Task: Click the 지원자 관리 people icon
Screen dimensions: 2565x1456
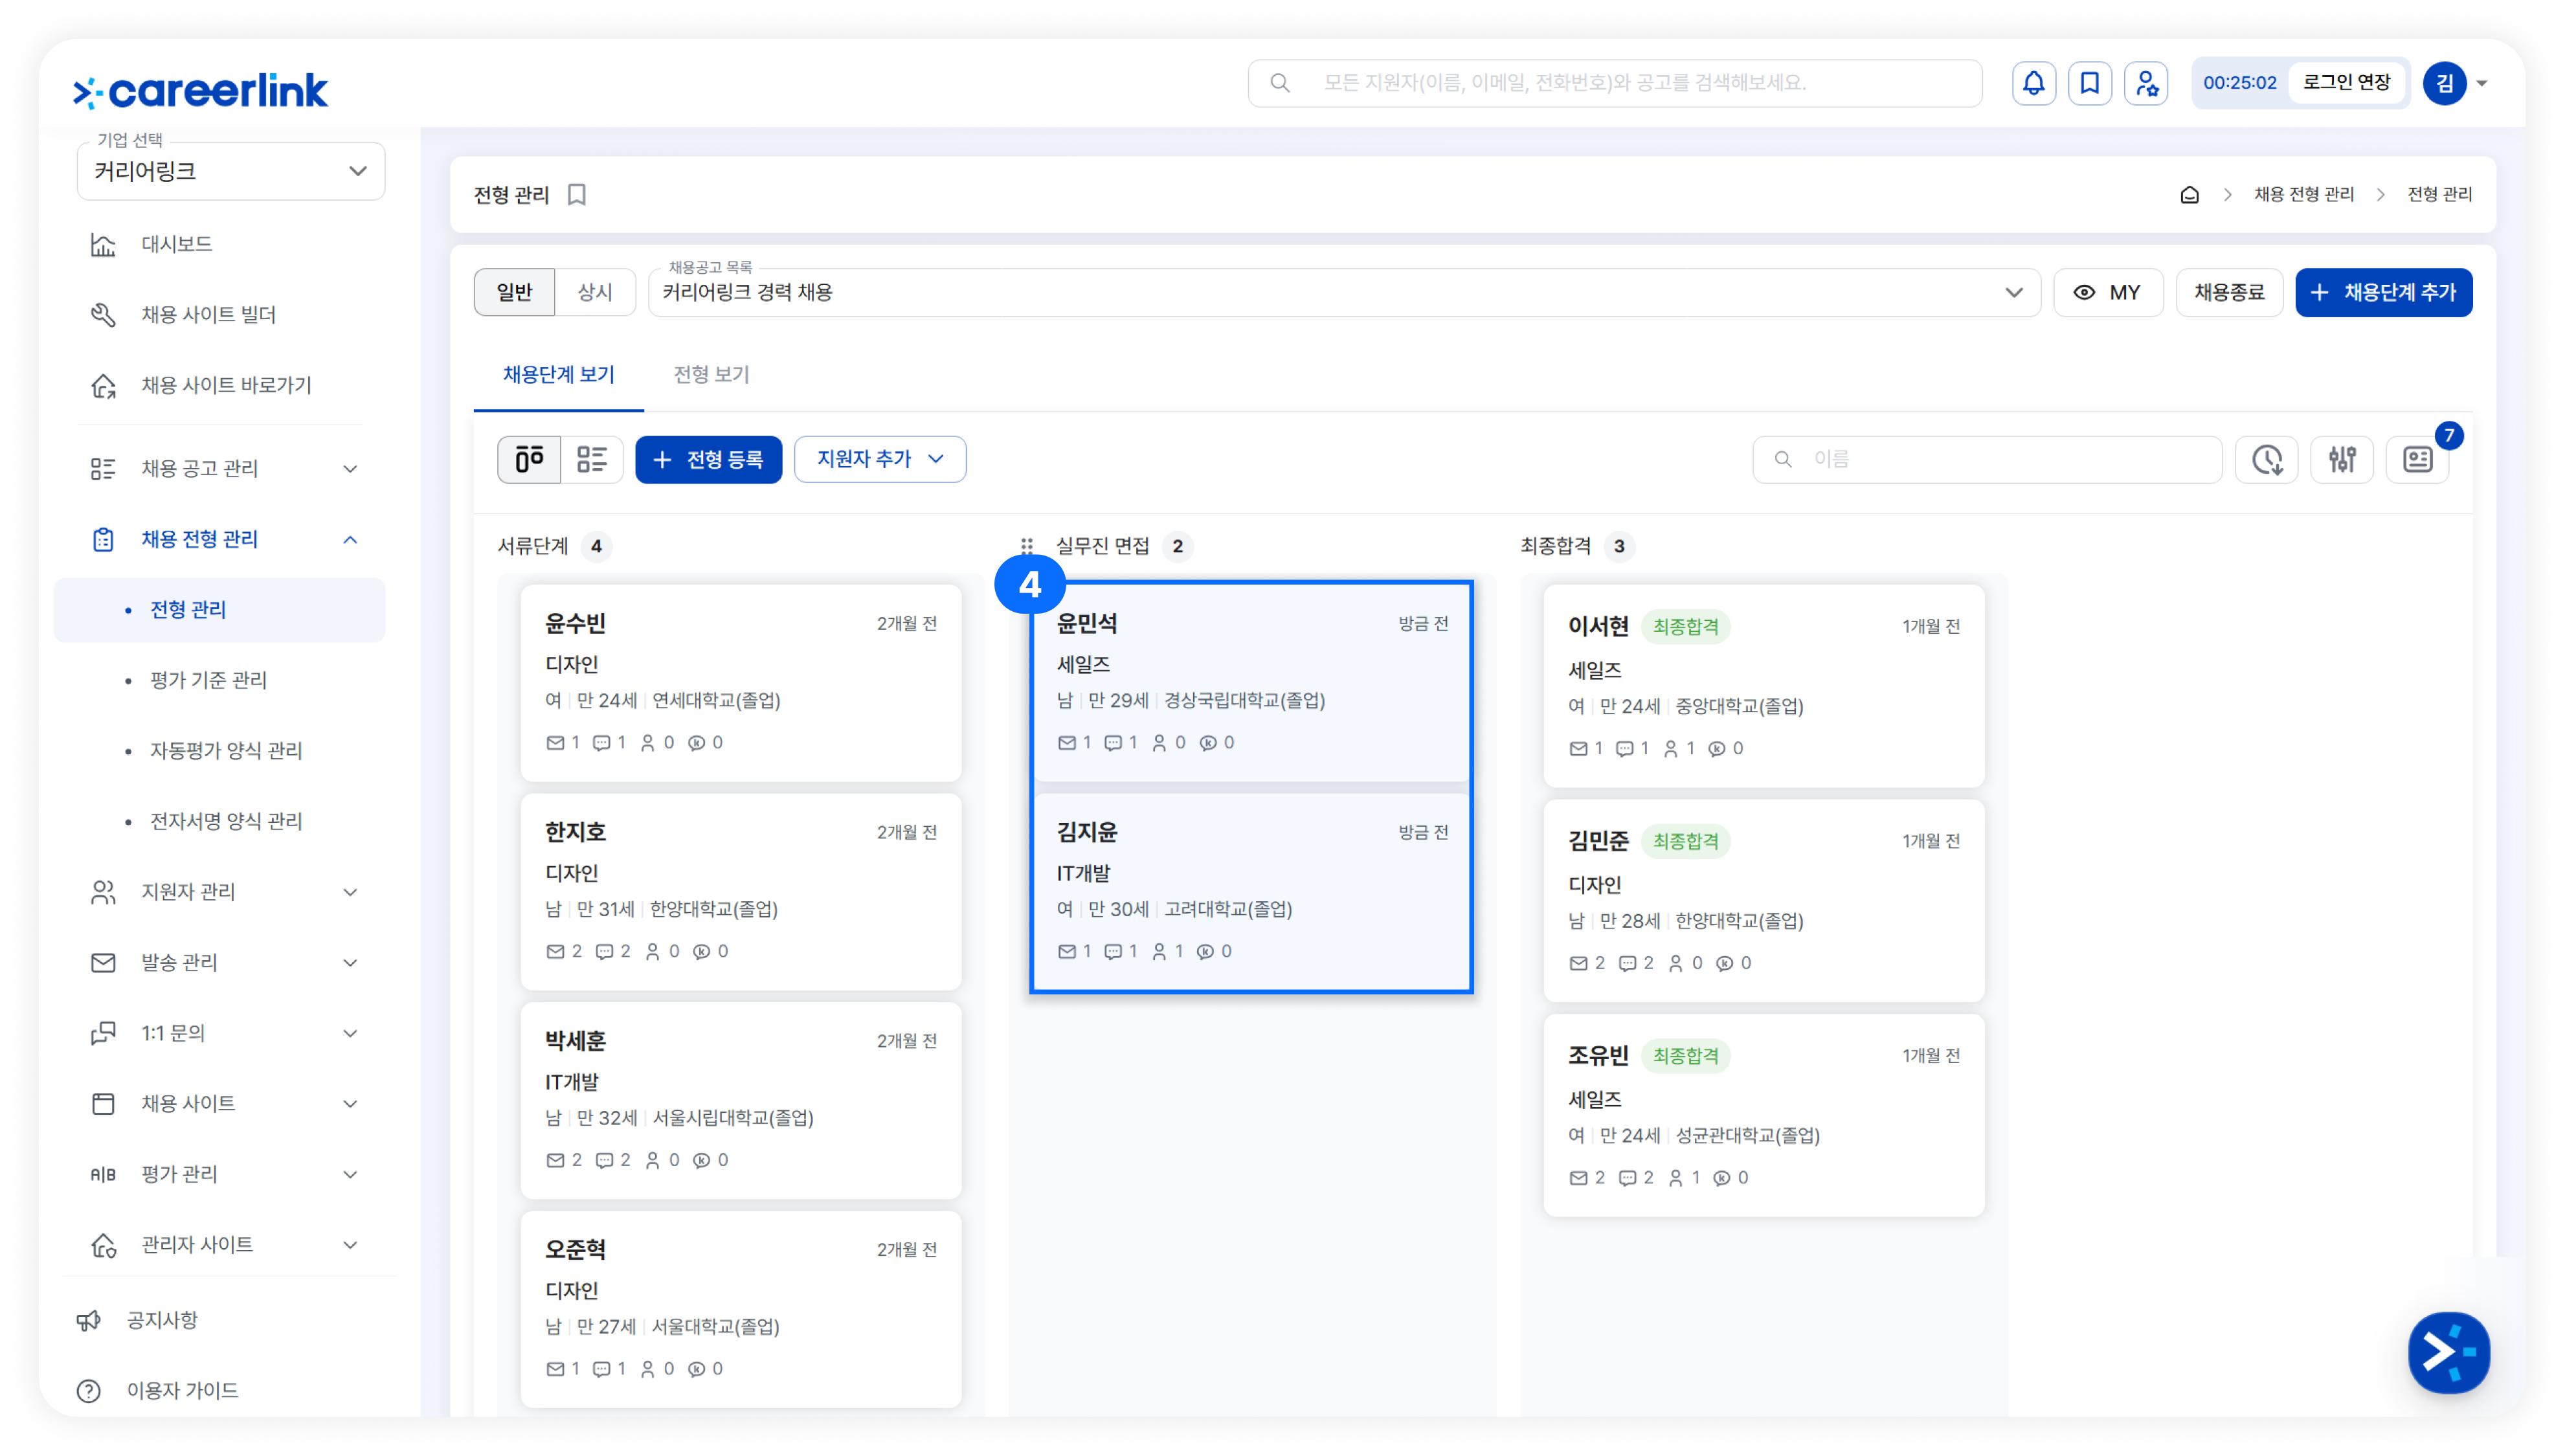Action: tap(103, 892)
